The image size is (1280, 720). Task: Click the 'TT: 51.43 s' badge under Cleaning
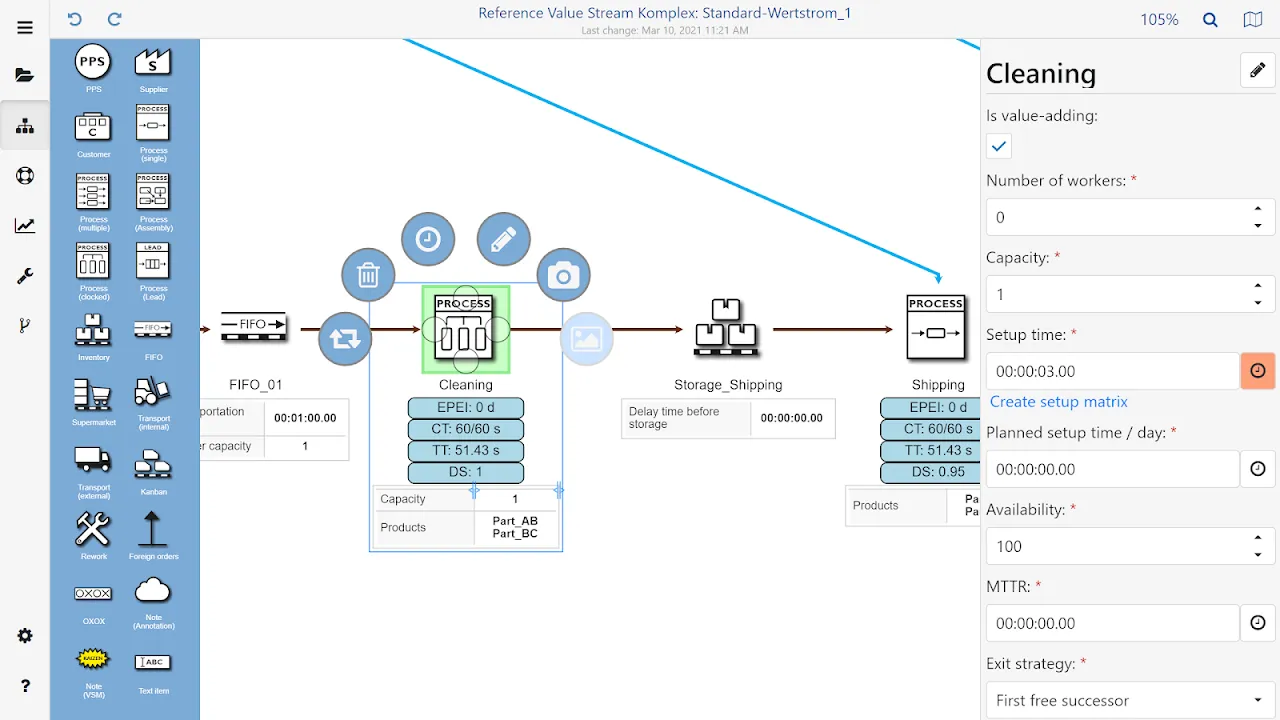coord(465,451)
